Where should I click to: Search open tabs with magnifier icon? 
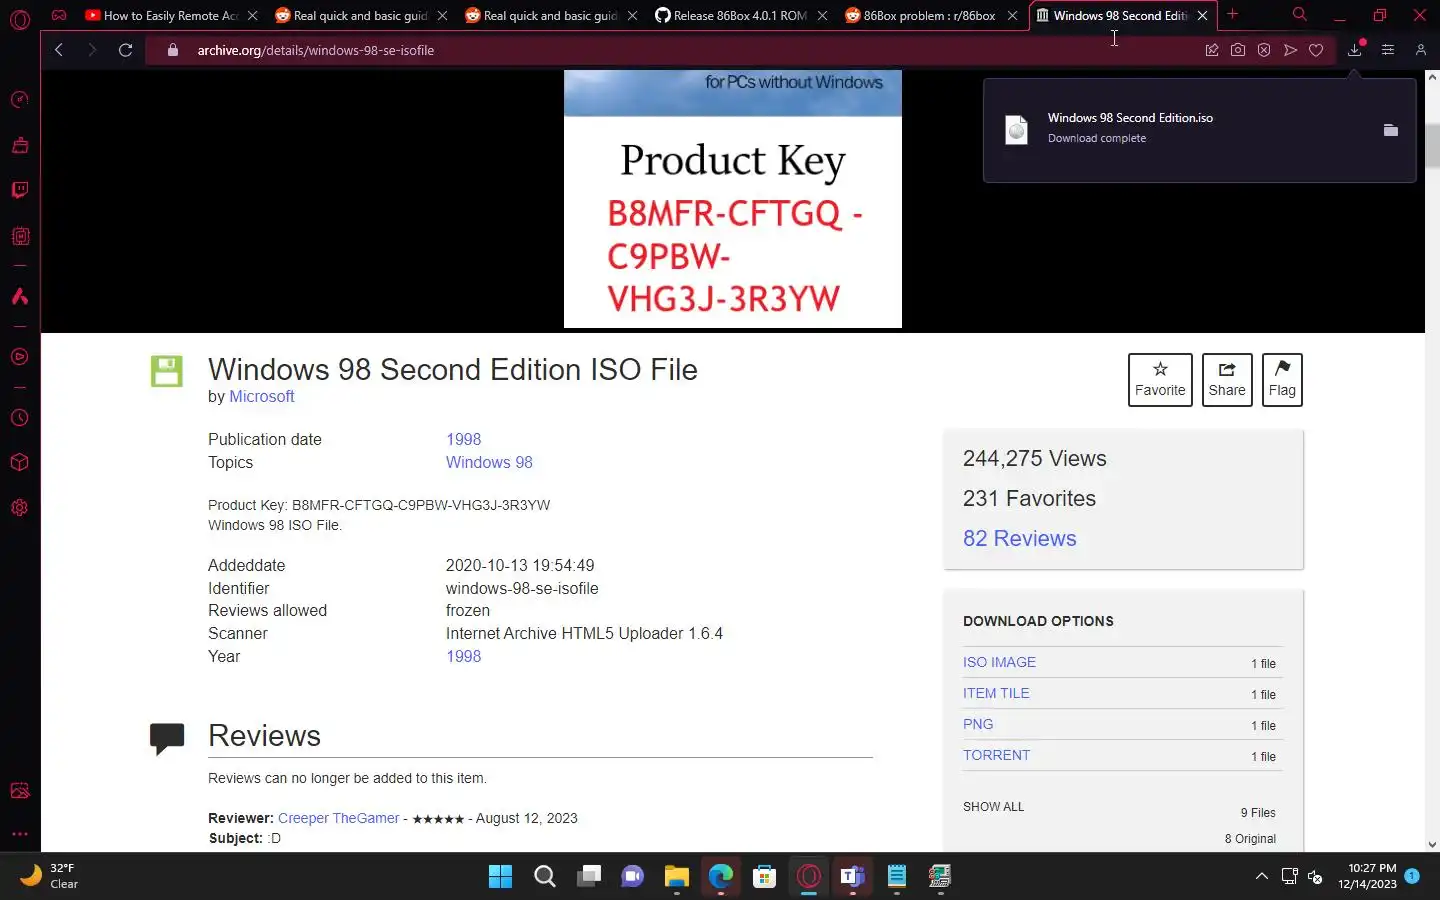coord(1299,15)
